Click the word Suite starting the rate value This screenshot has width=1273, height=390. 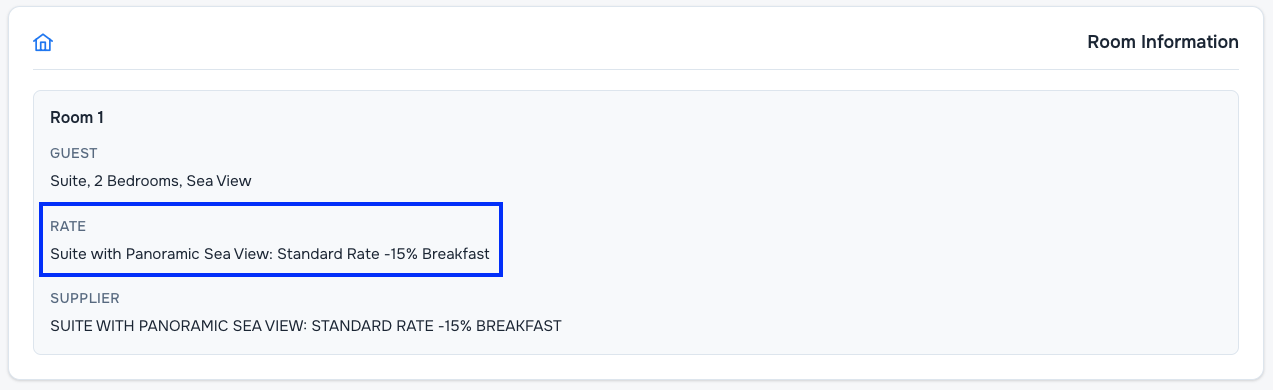coord(68,254)
